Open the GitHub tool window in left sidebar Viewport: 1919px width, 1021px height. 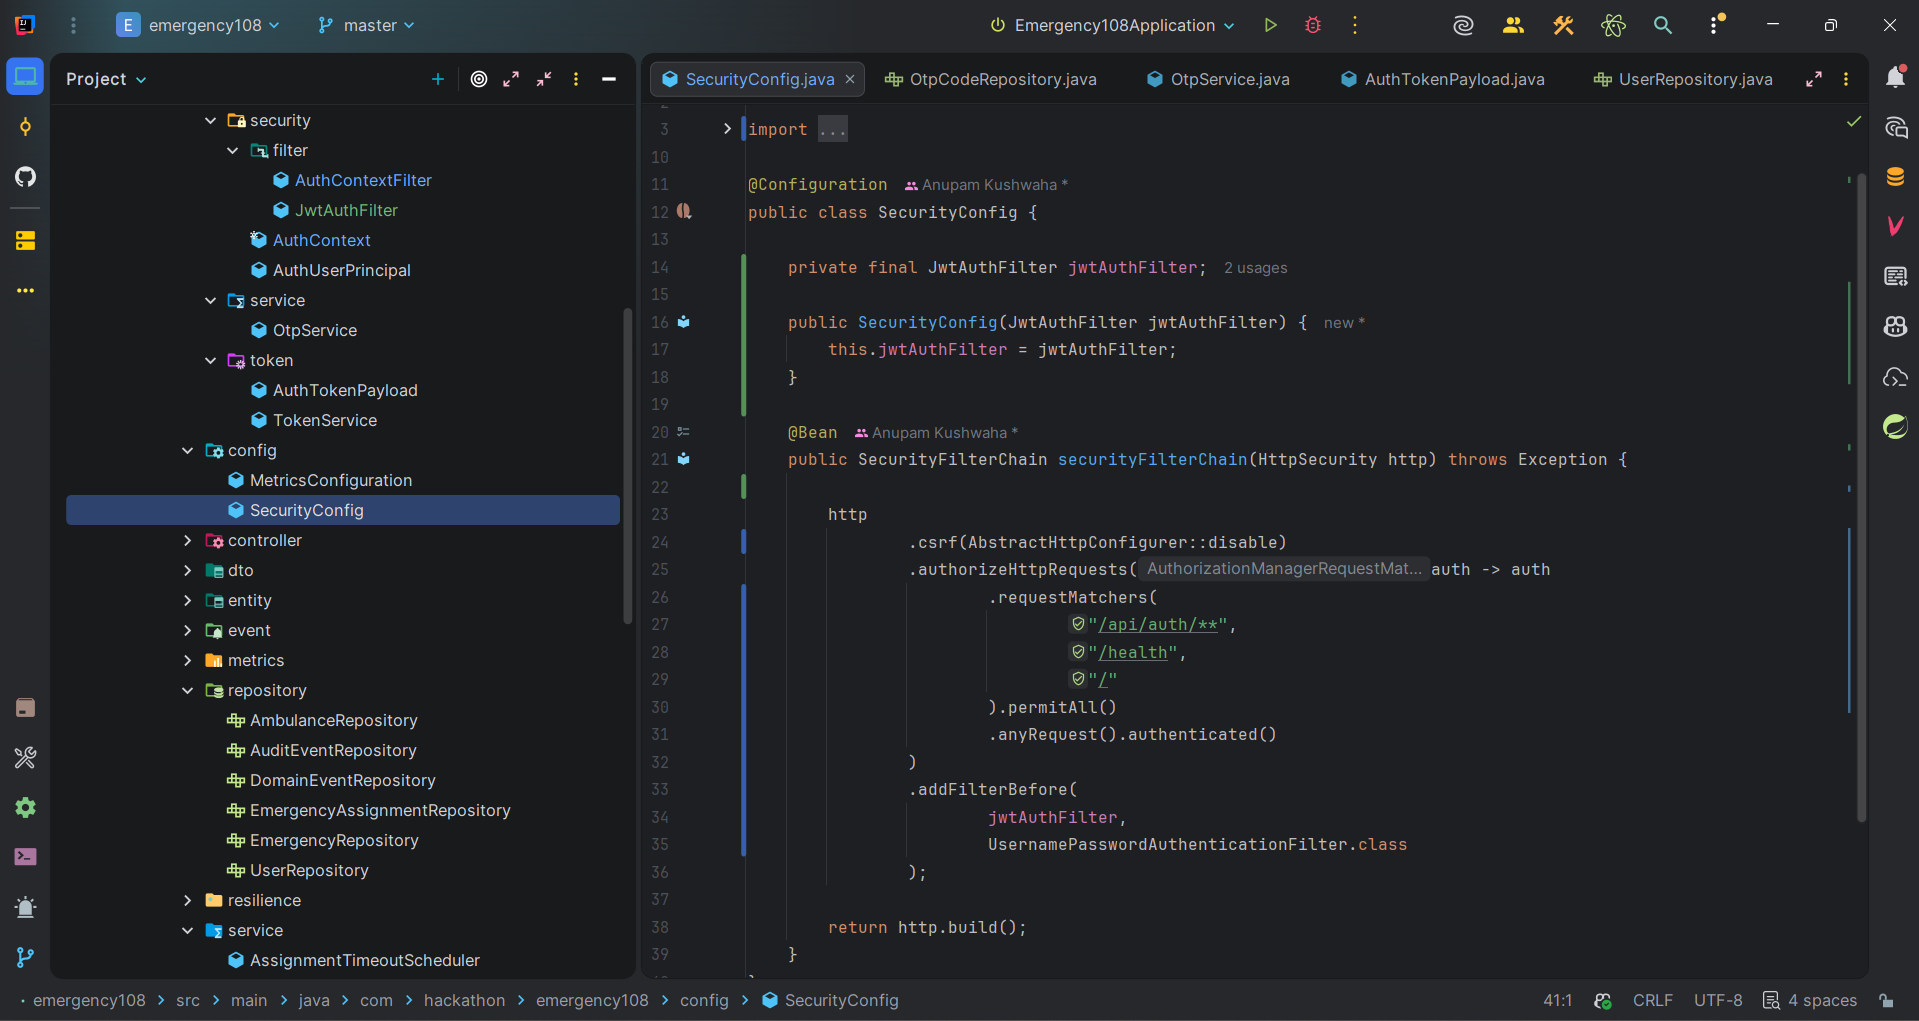[x=25, y=177]
